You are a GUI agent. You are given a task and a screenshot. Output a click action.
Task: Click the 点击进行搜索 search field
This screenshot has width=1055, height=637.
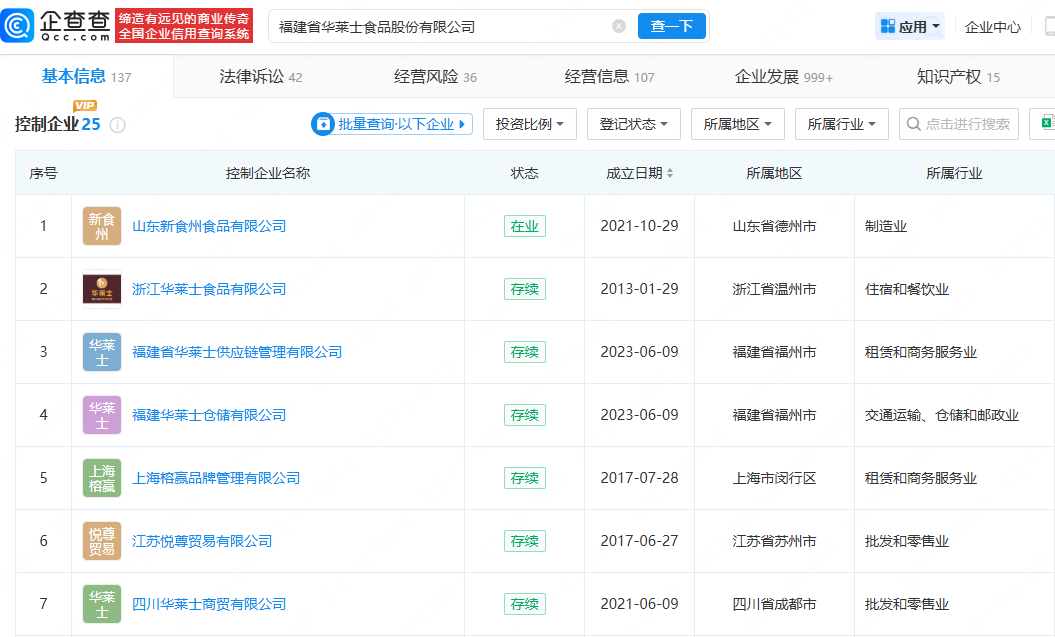pyautogui.click(x=958, y=124)
